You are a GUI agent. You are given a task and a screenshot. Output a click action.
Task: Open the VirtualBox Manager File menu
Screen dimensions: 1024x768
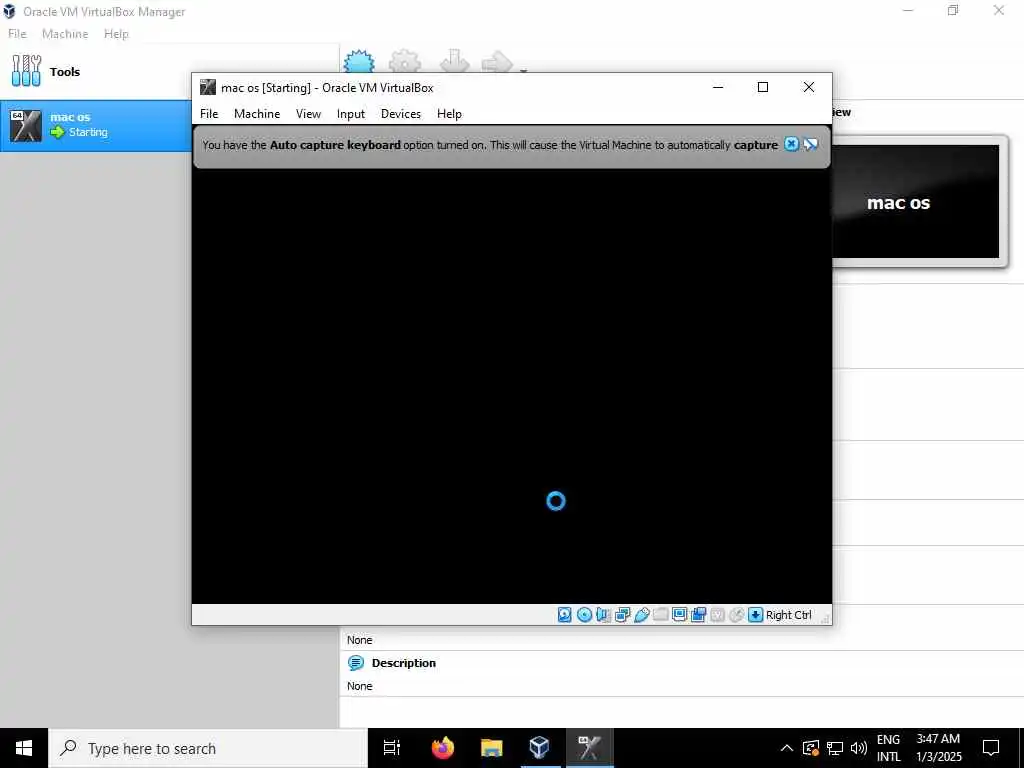[17, 34]
